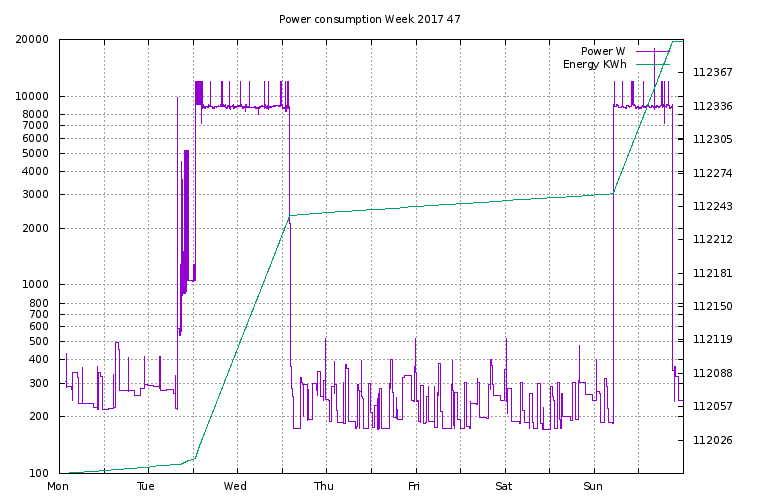Click the 8000 left axis value
The height and width of the screenshot is (500, 768).
pyautogui.click(x=35, y=114)
